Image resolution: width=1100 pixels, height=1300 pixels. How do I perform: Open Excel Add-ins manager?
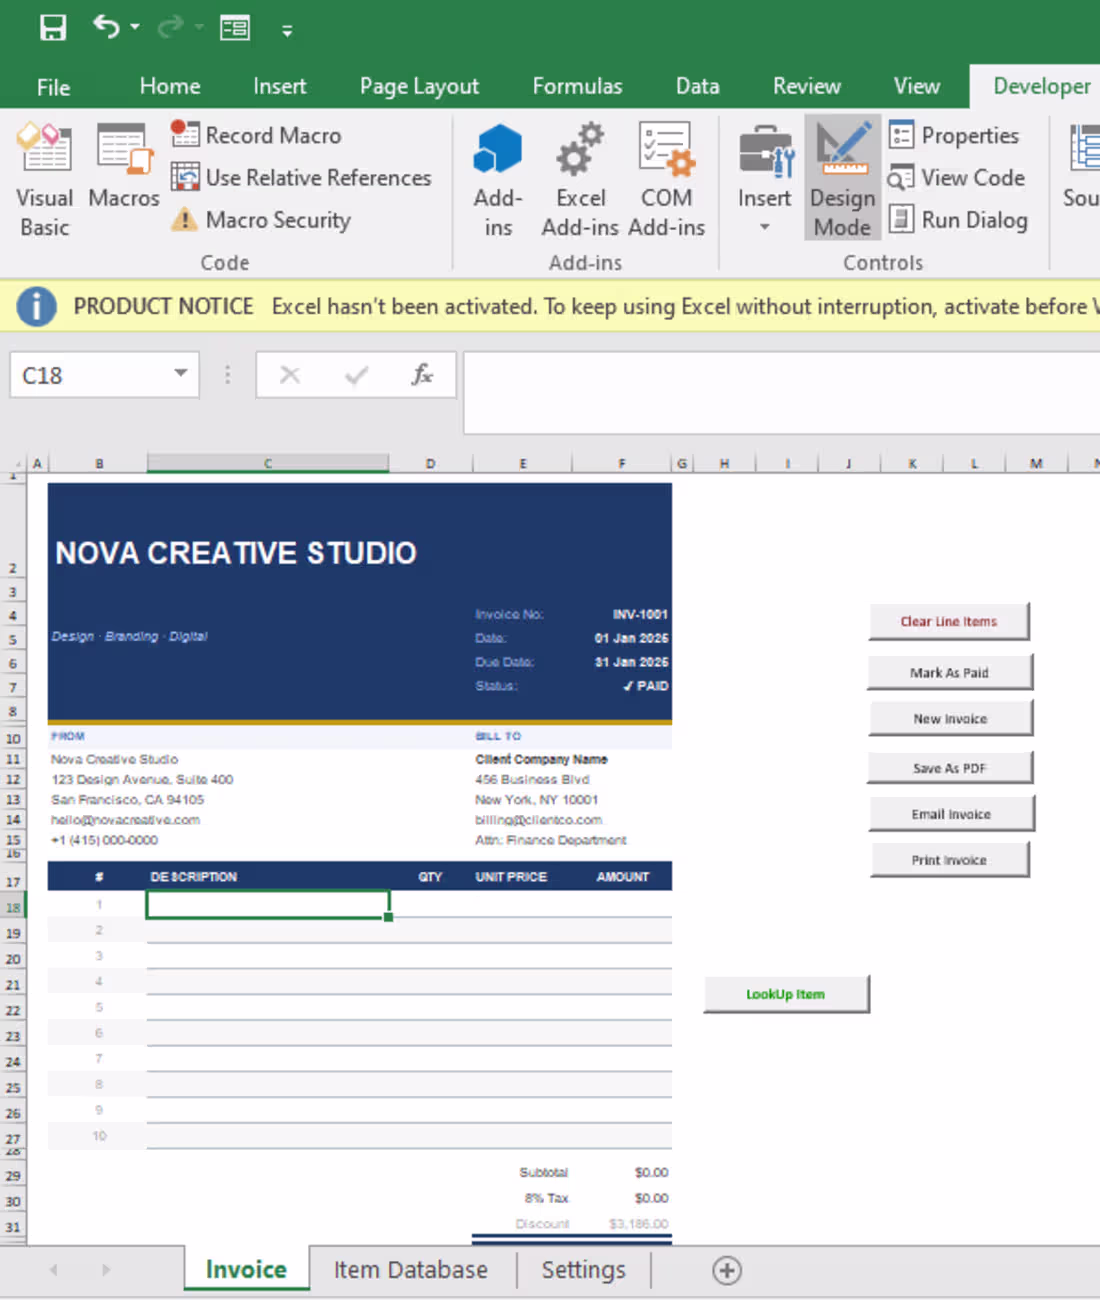[581, 180]
